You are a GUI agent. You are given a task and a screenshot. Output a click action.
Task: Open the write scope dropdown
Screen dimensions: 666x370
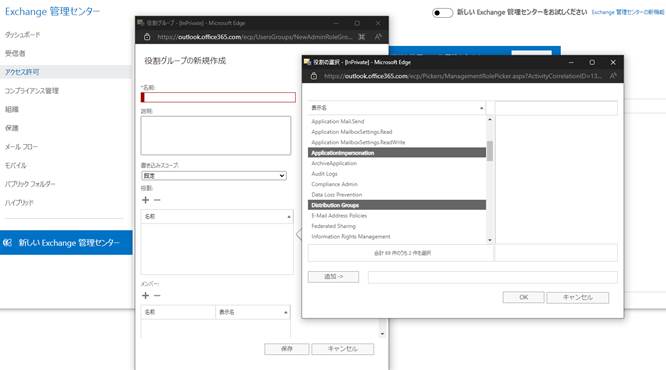tap(214, 175)
